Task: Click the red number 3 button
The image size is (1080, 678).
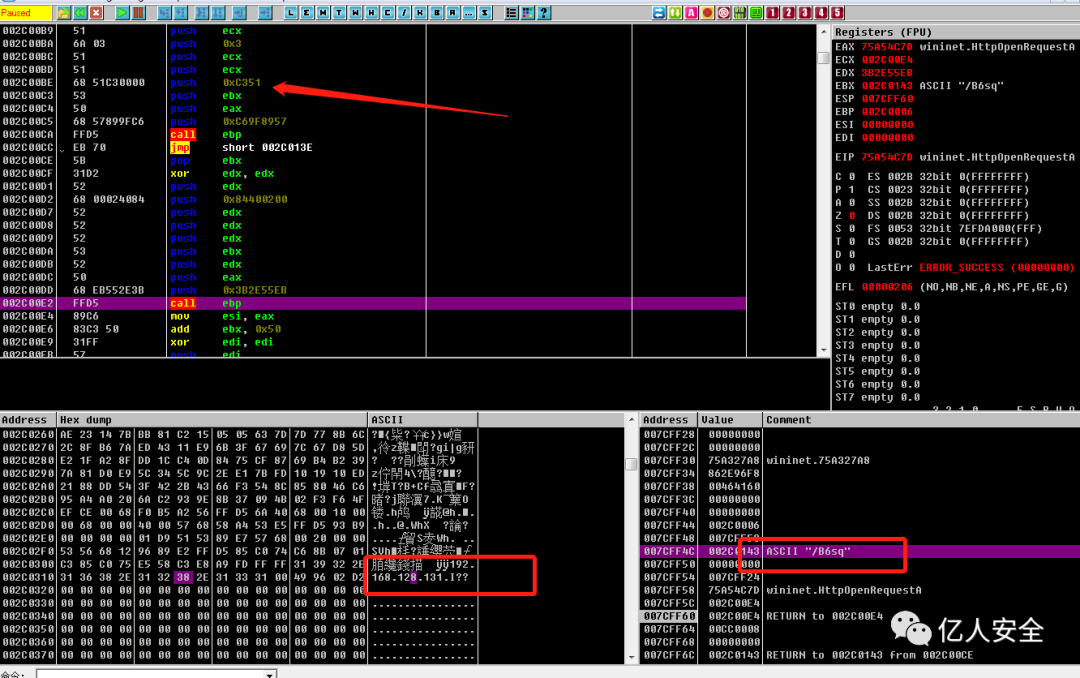Action: 805,12
